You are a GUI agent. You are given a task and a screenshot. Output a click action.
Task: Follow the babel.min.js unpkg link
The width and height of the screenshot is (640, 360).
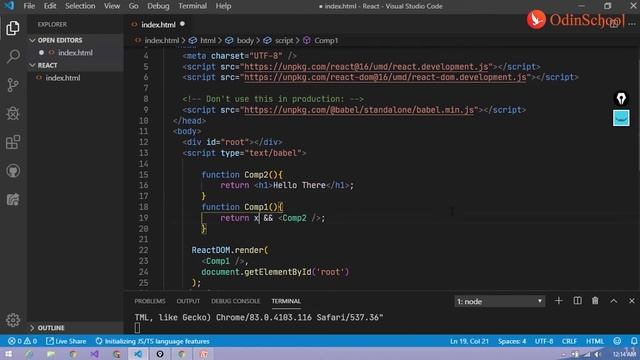(x=359, y=110)
